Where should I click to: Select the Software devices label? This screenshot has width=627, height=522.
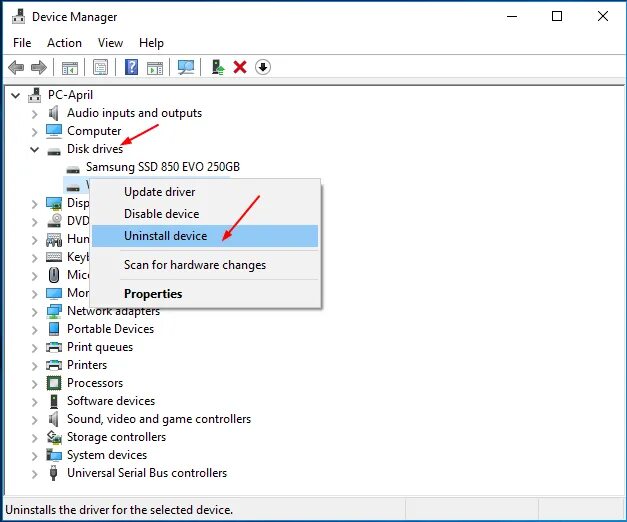[x=111, y=401]
